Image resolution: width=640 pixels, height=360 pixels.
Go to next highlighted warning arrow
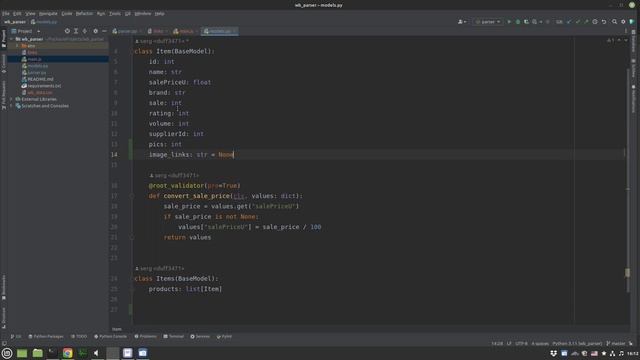coord(626,40)
